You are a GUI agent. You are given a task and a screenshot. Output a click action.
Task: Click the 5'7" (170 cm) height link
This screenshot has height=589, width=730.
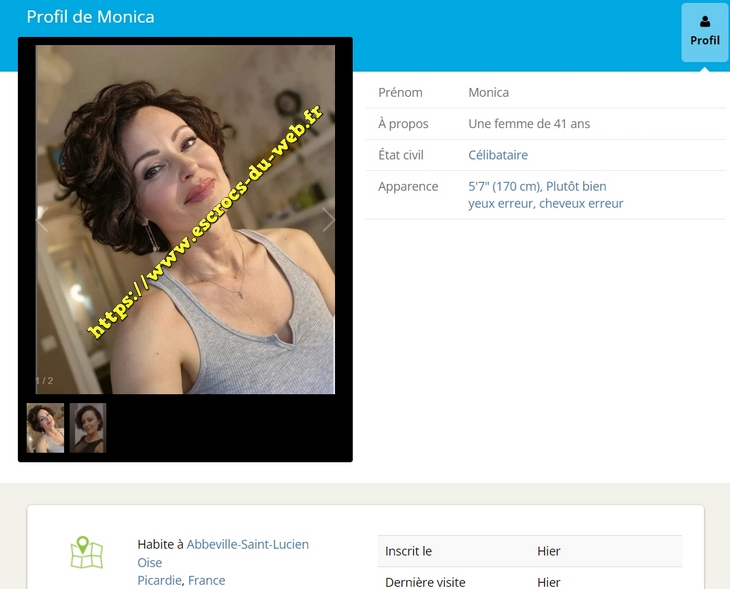point(504,186)
